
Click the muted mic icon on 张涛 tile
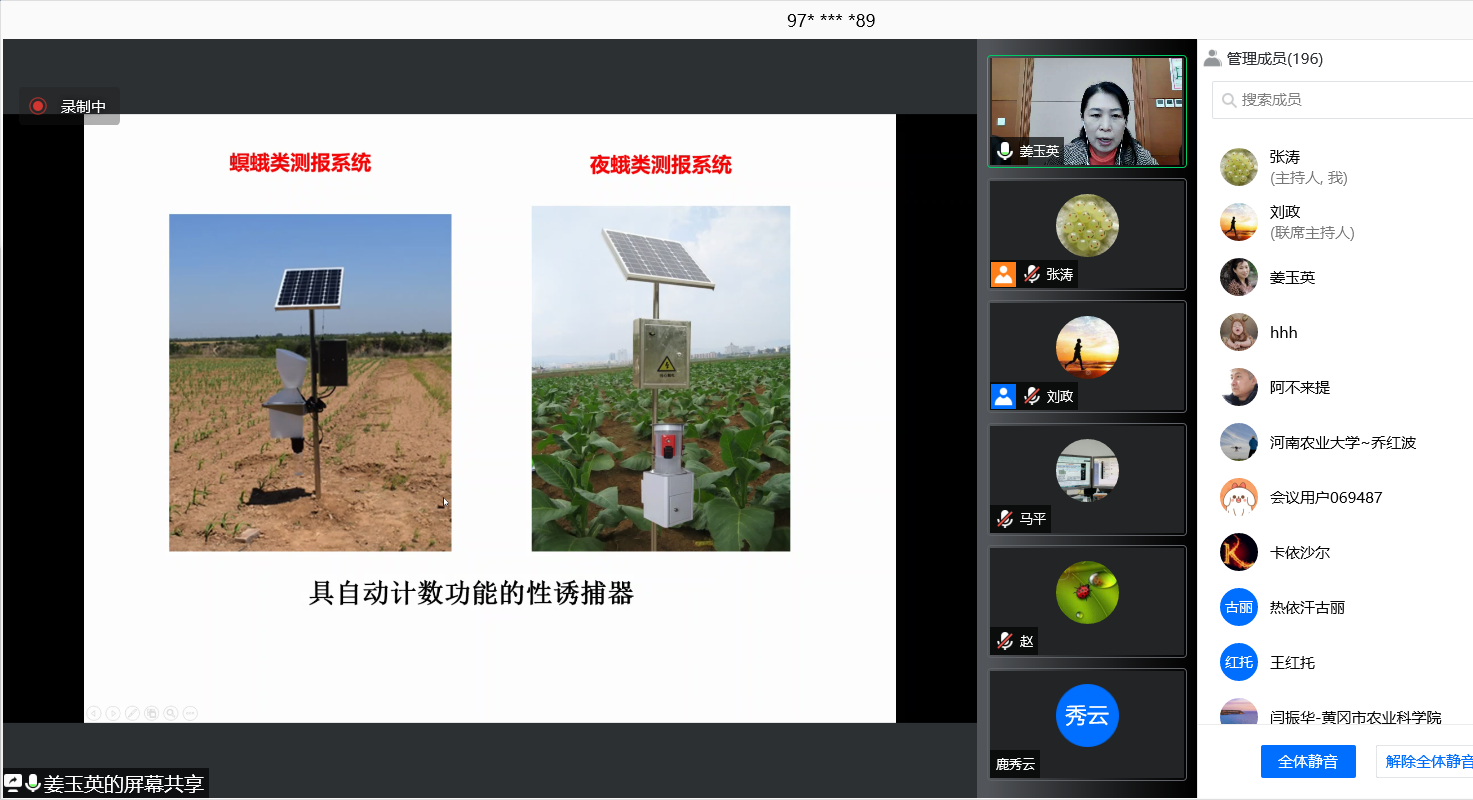(1032, 274)
